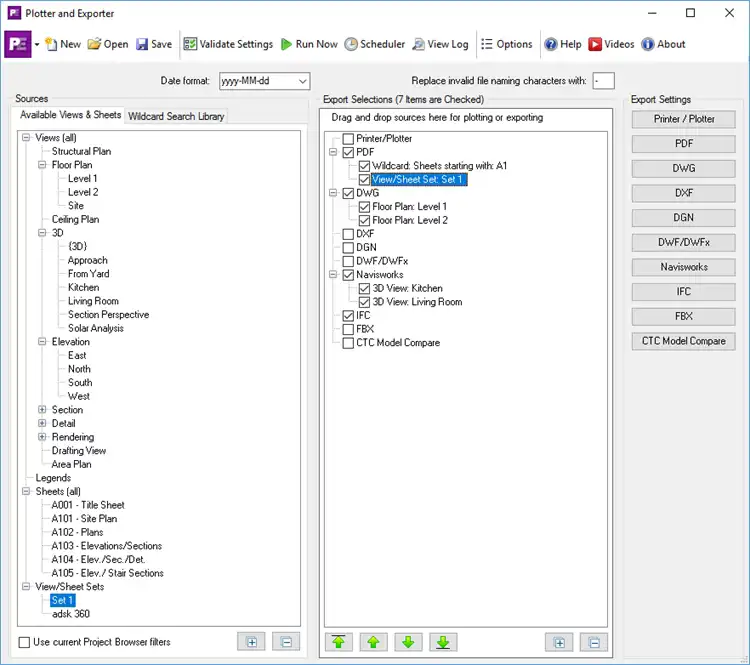Open Options from the toolbar

click(x=507, y=44)
